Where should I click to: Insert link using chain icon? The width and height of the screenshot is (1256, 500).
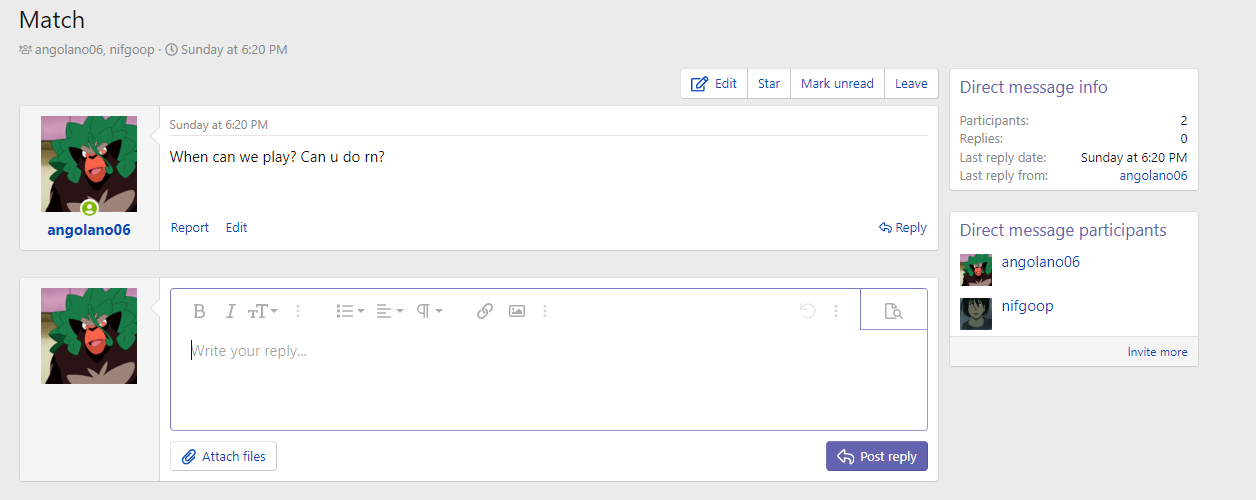[x=485, y=311]
